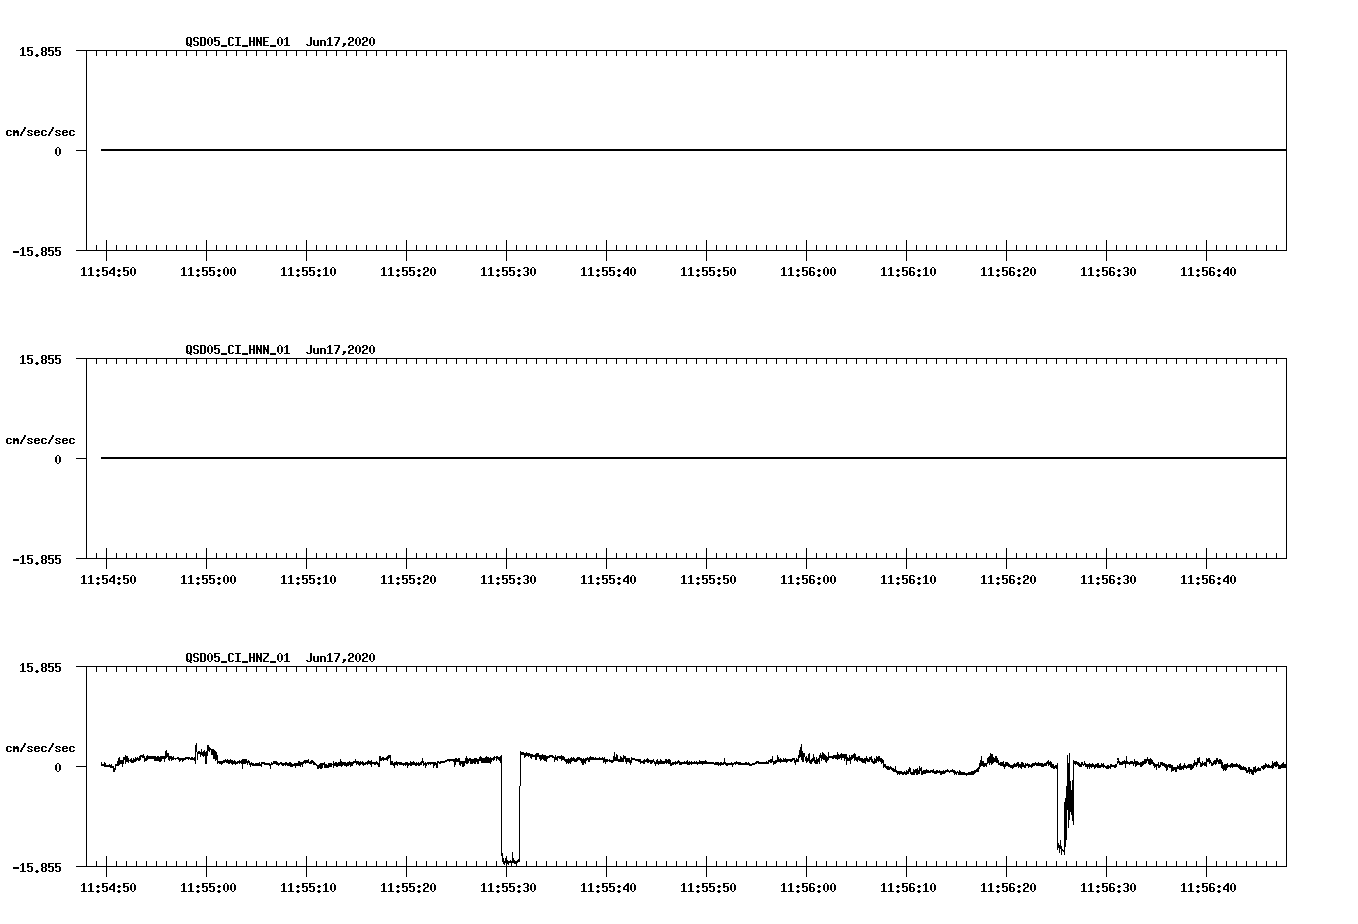Click 11:56:20 time label under HNE plot
The image size is (1358, 924).
tap(1008, 272)
